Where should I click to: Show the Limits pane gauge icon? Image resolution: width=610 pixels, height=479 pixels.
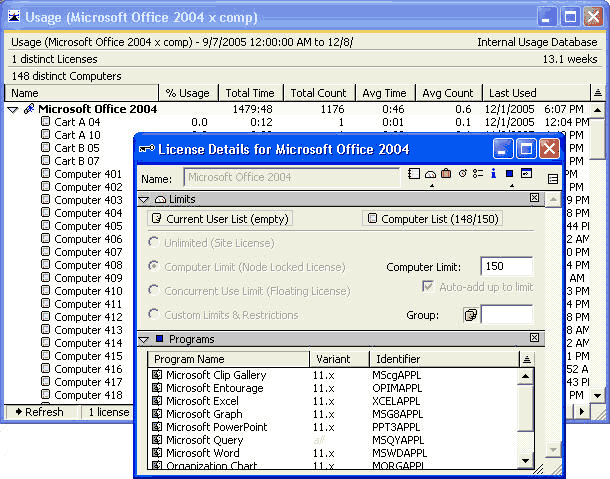(x=430, y=174)
